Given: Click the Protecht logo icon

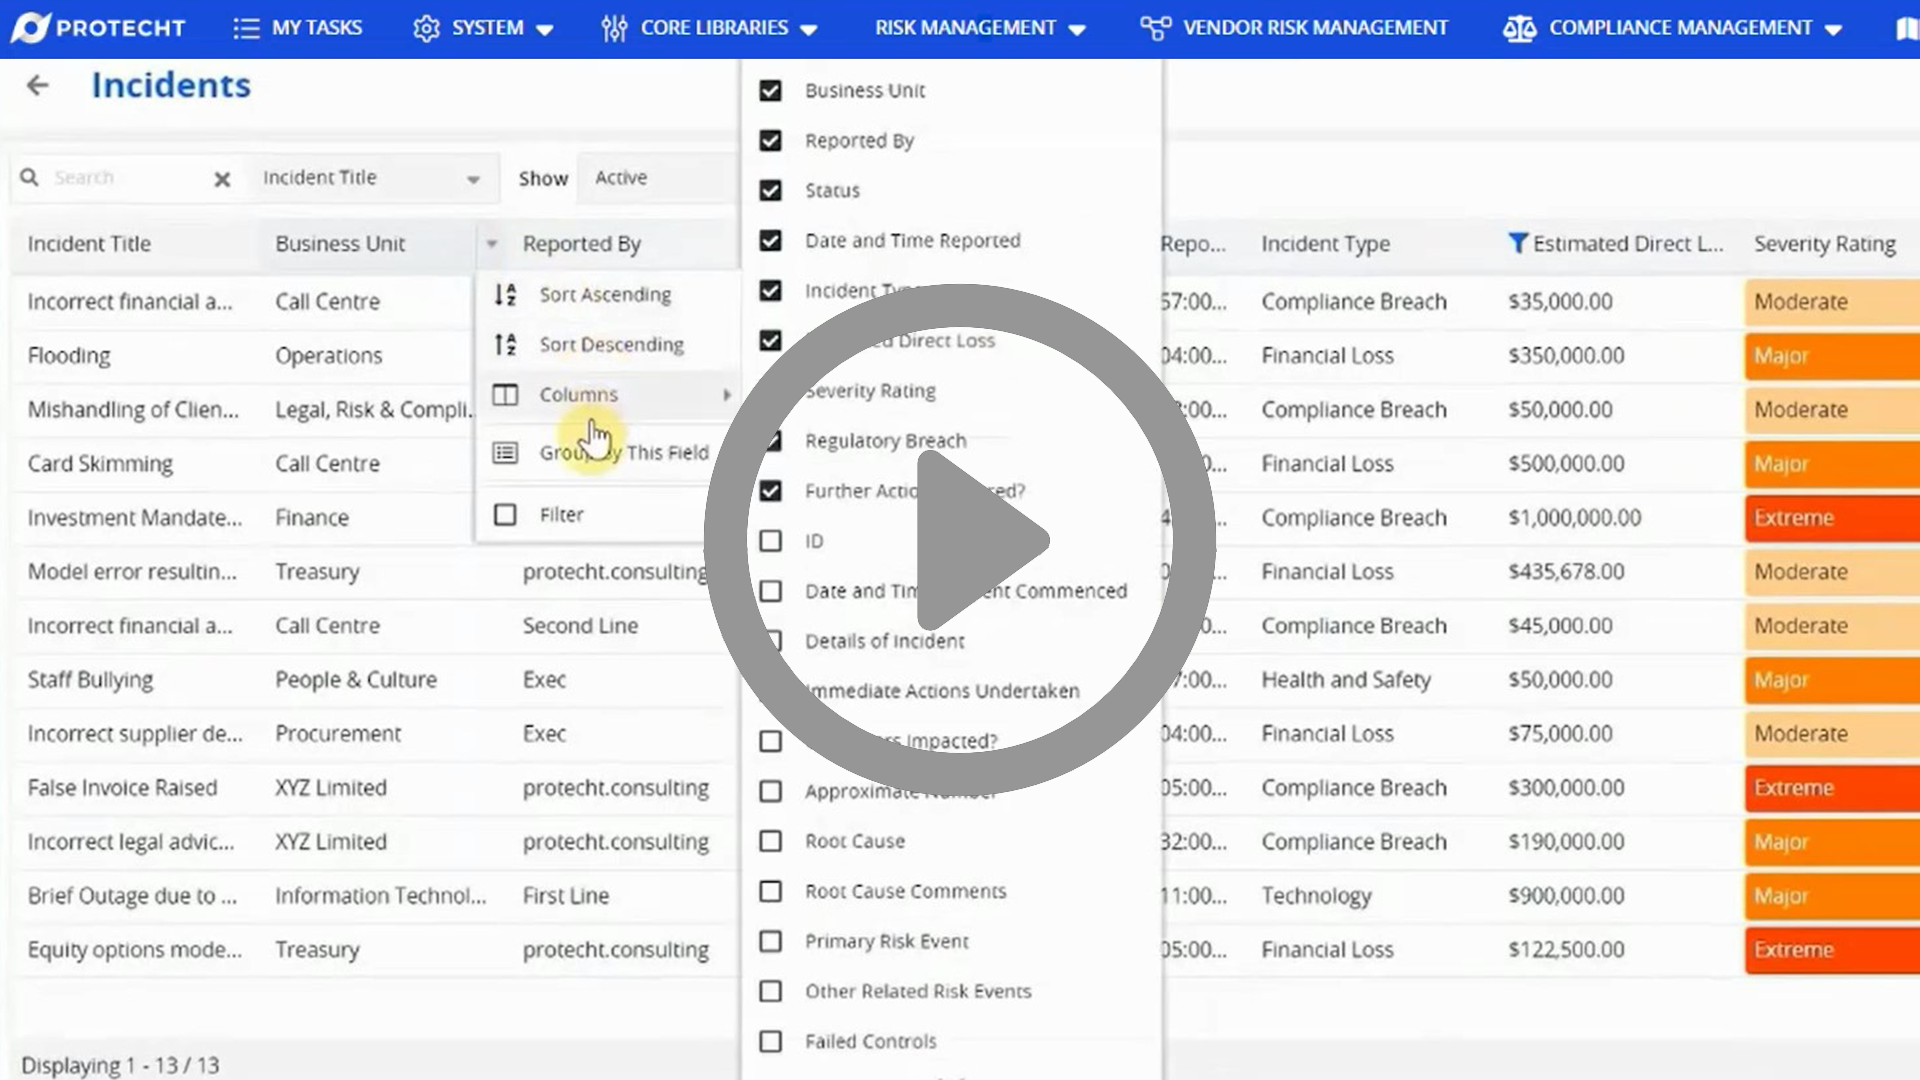Looking at the screenshot, I should pos(31,27).
